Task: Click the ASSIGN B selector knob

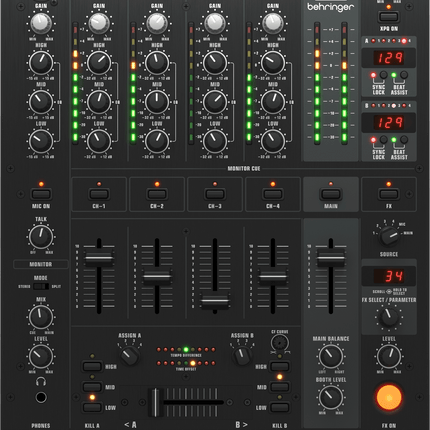Action: (x=242, y=355)
